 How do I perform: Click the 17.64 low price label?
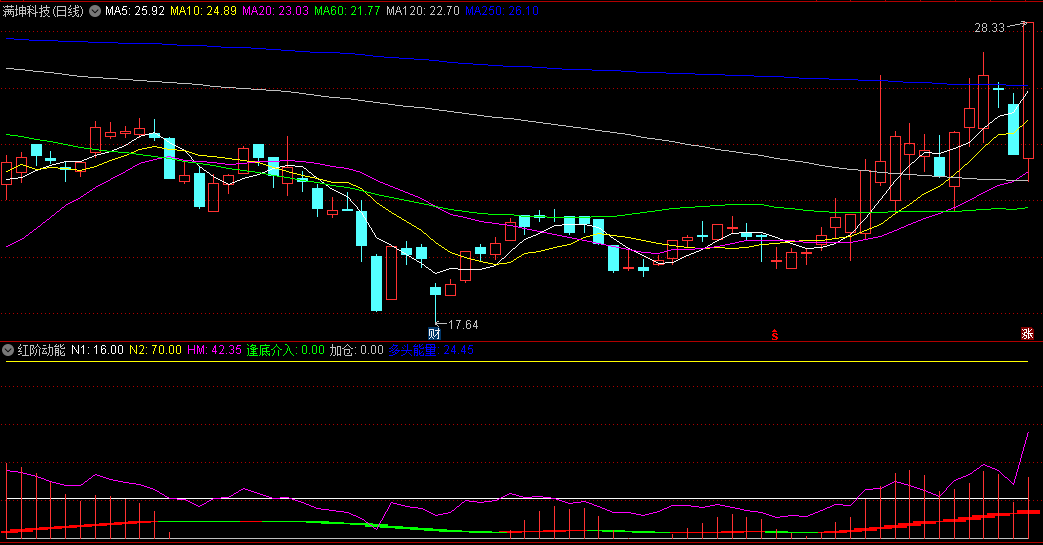coord(464,325)
